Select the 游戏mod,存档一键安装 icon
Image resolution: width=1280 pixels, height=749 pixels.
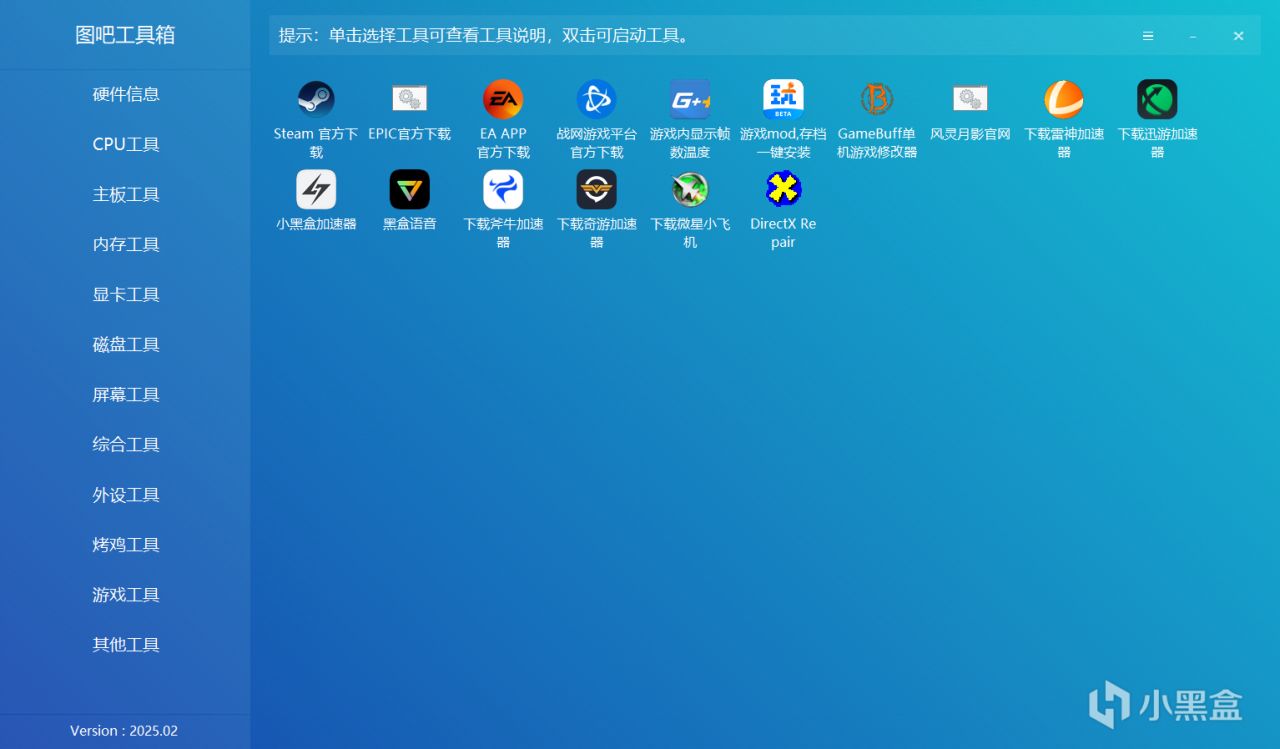783,99
